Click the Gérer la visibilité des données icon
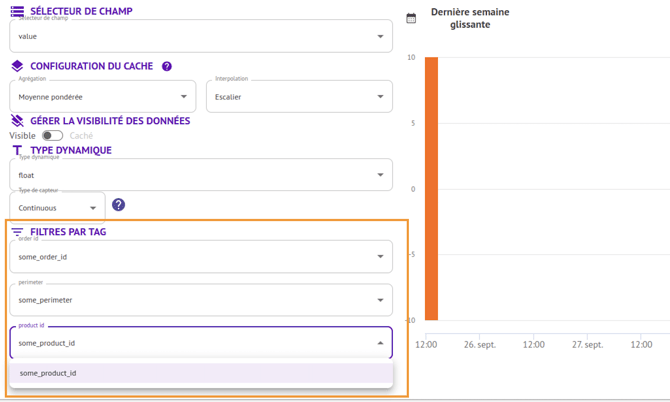Screen dimensions: 670x402 click(17, 121)
